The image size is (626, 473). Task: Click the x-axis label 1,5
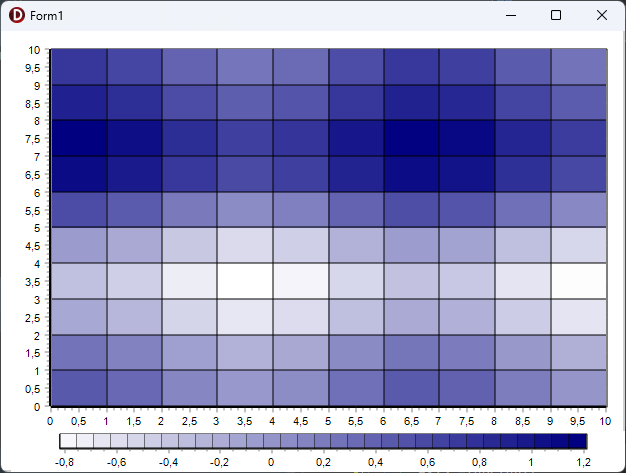click(x=134, y=421)
